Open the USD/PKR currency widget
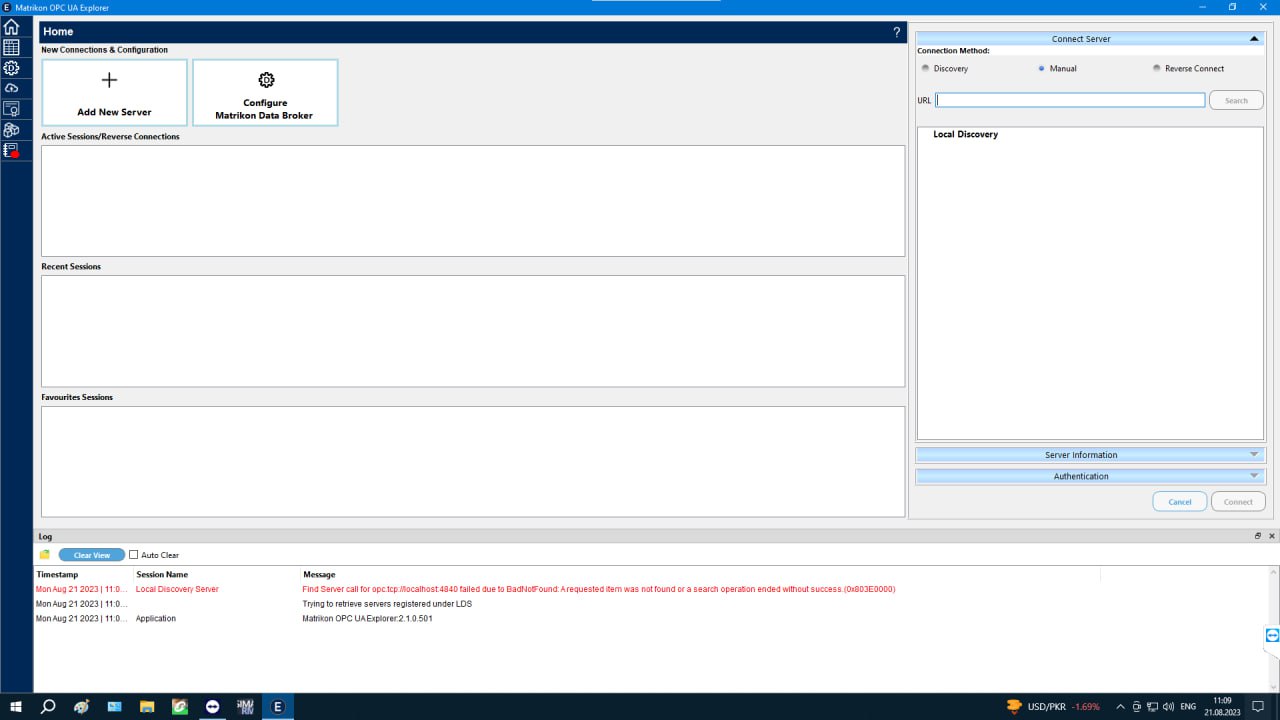 coord(1053,706)
